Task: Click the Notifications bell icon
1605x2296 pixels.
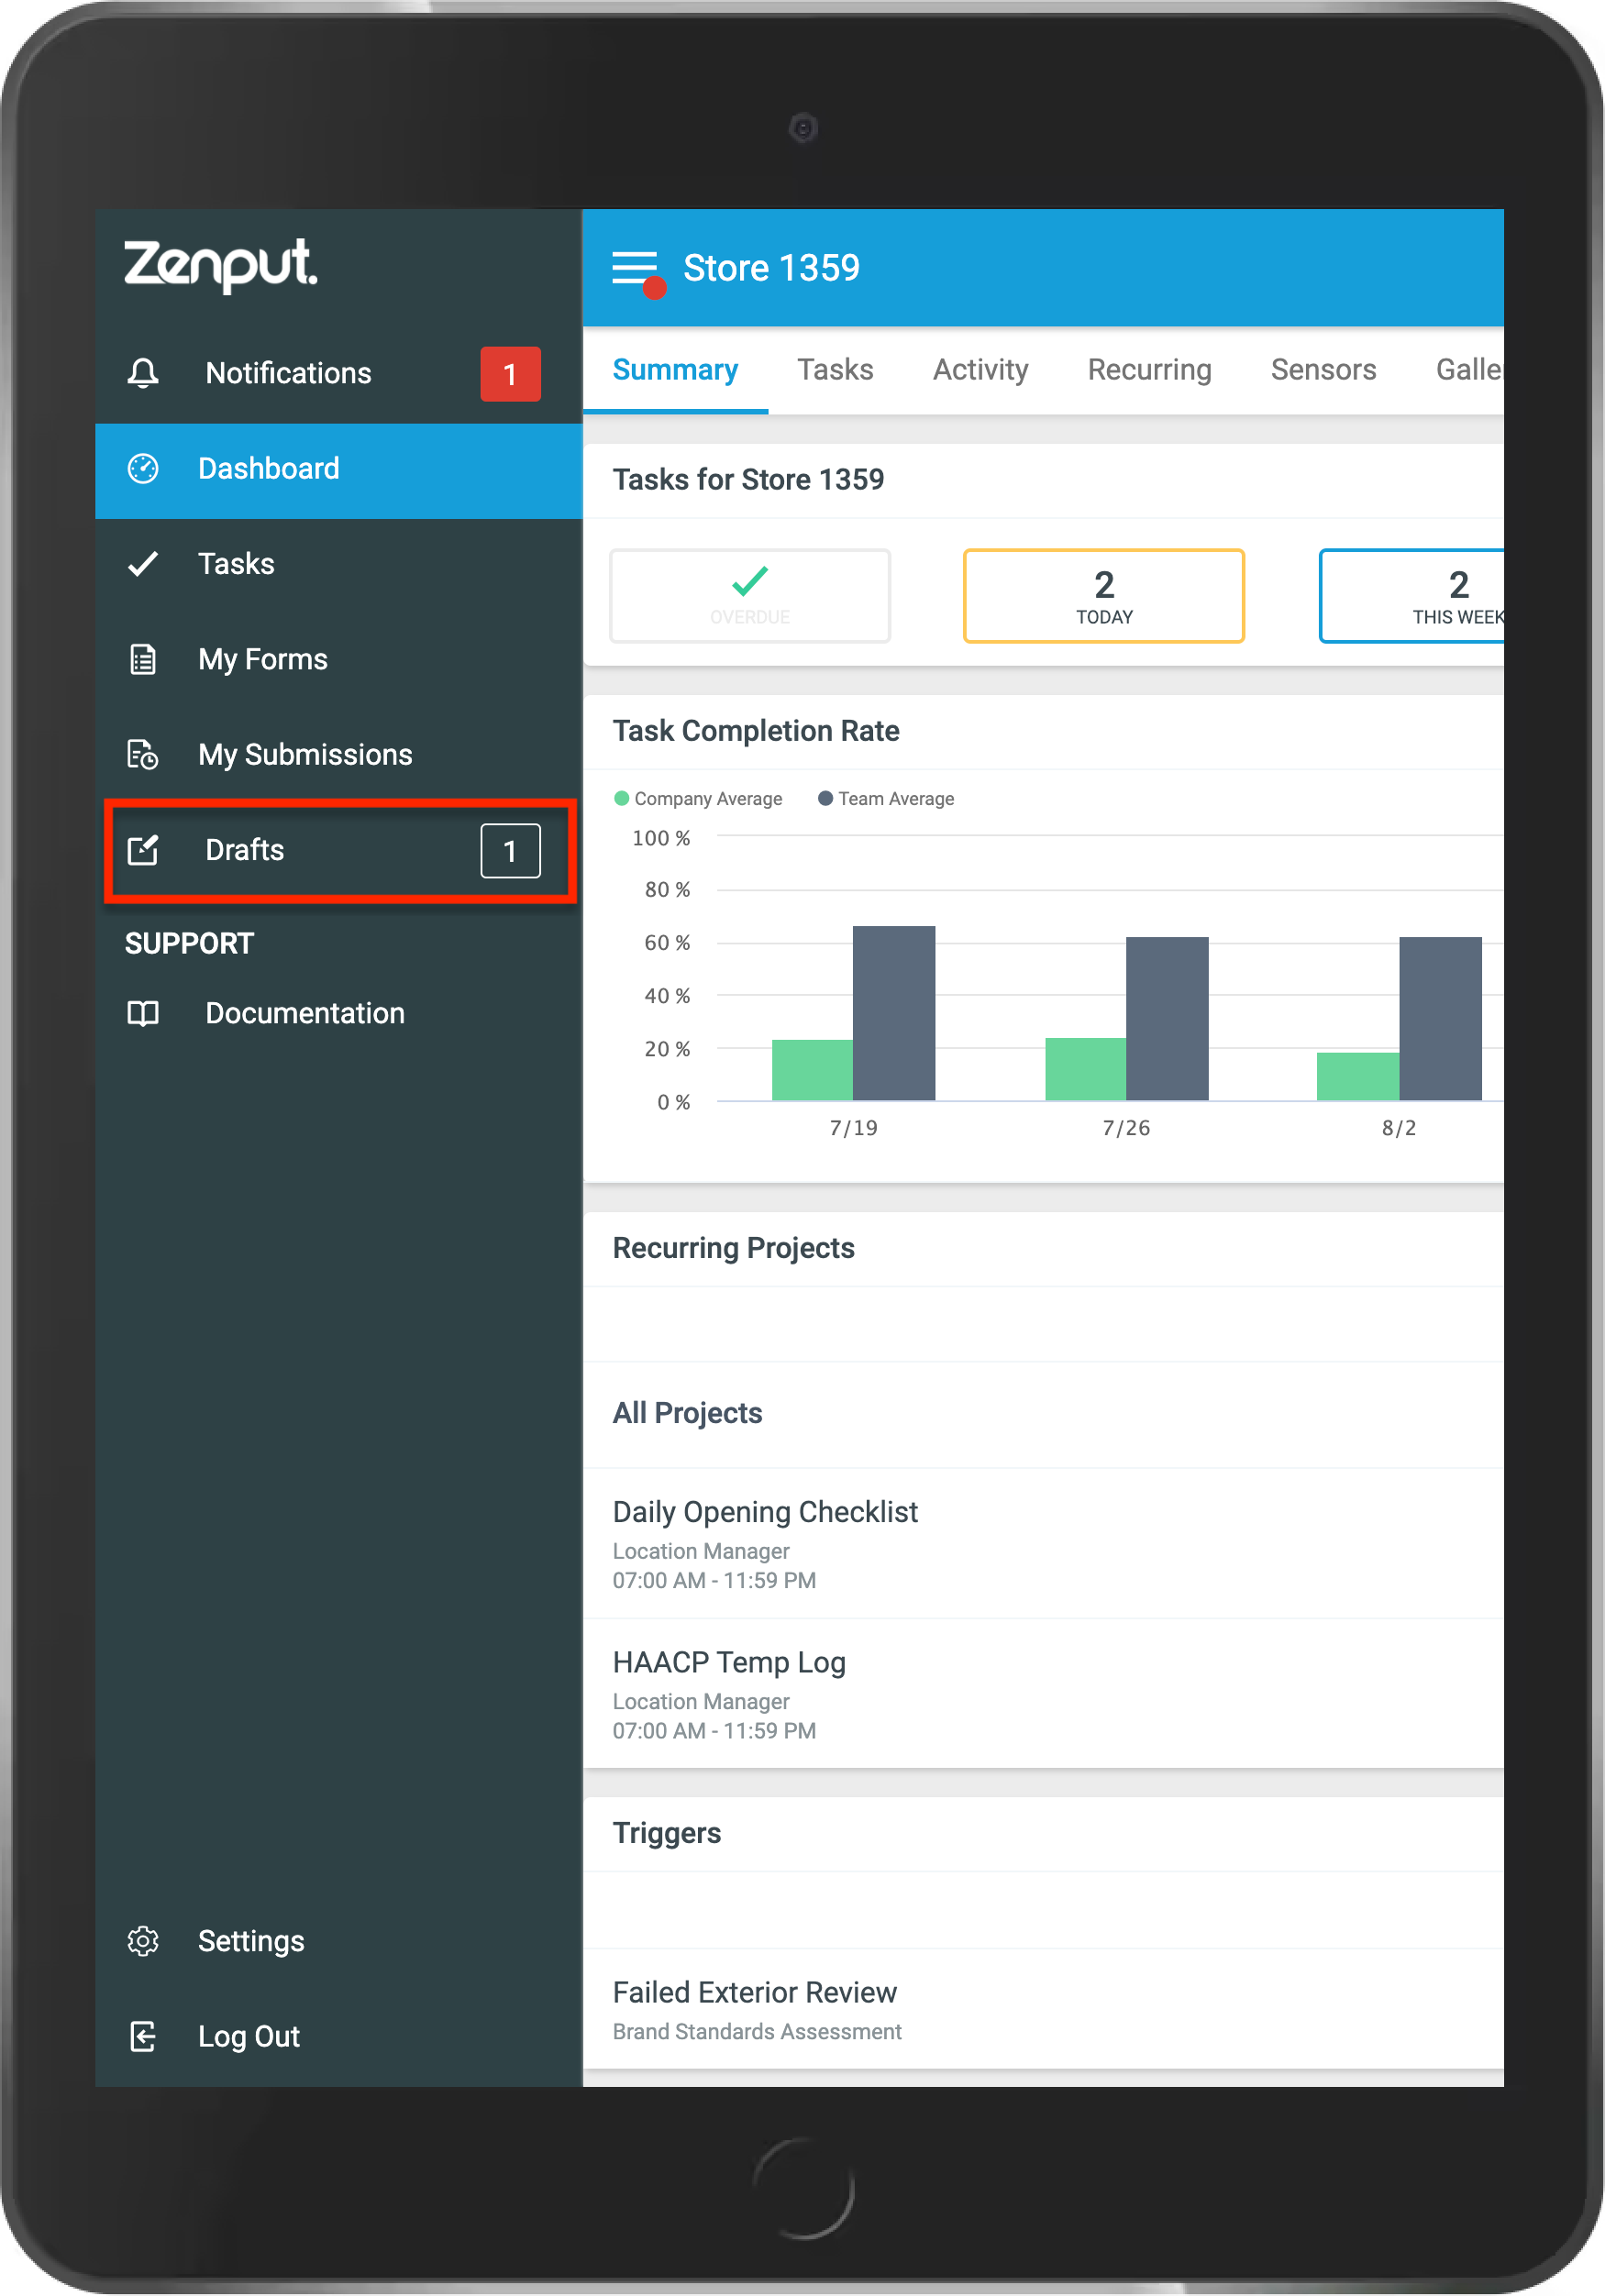Action: [143, 373]
